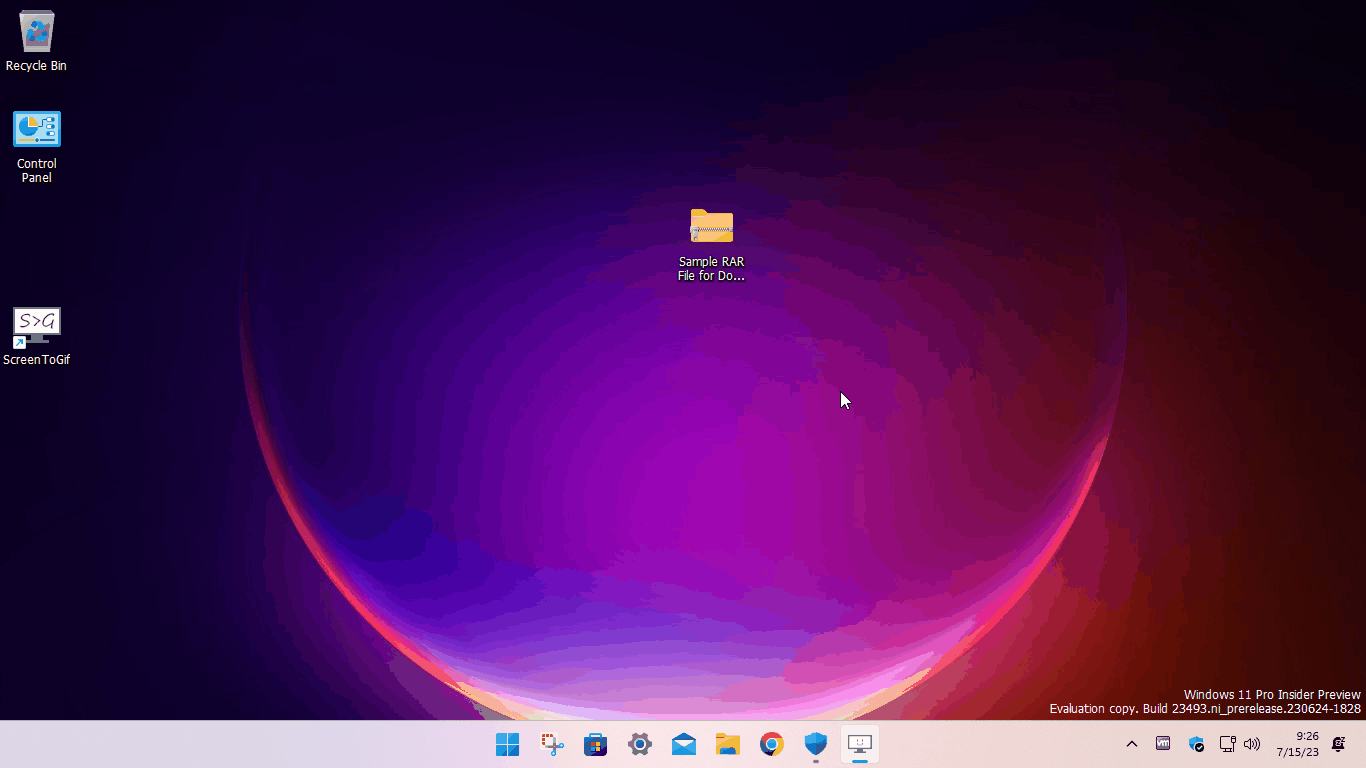Screen dimensions: 1366x768
Task: Select the ScreenToGif desktop shortcut
Action: pyautogui.click(x=37, y=337)
